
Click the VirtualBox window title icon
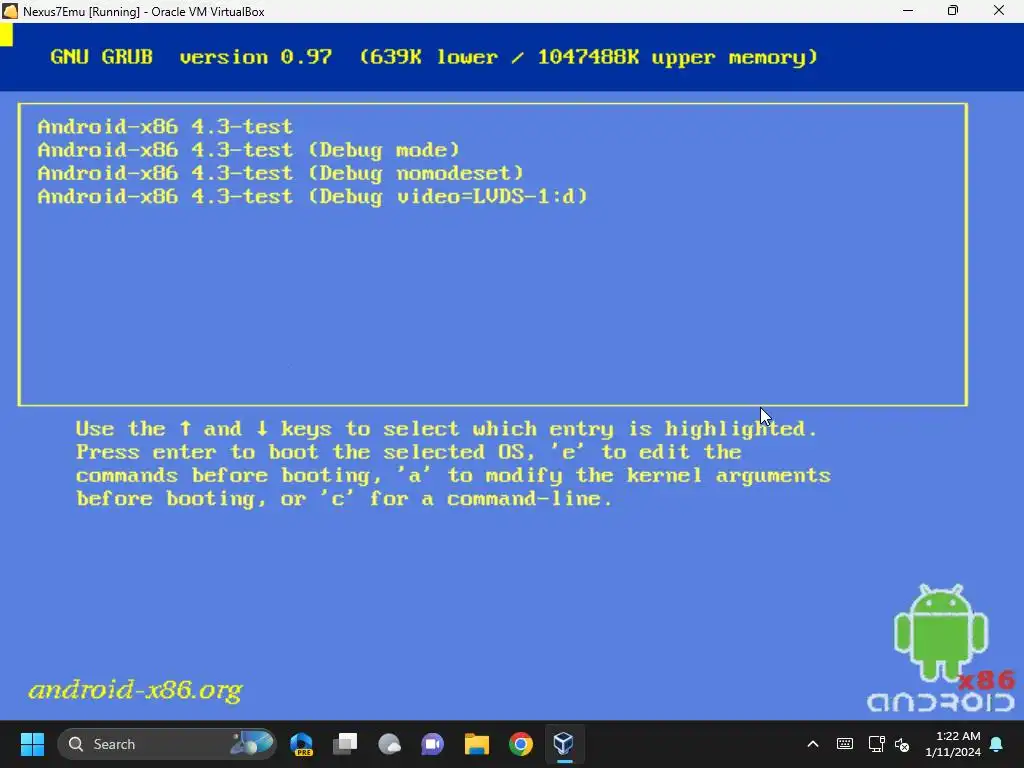(x=10, y=11)
